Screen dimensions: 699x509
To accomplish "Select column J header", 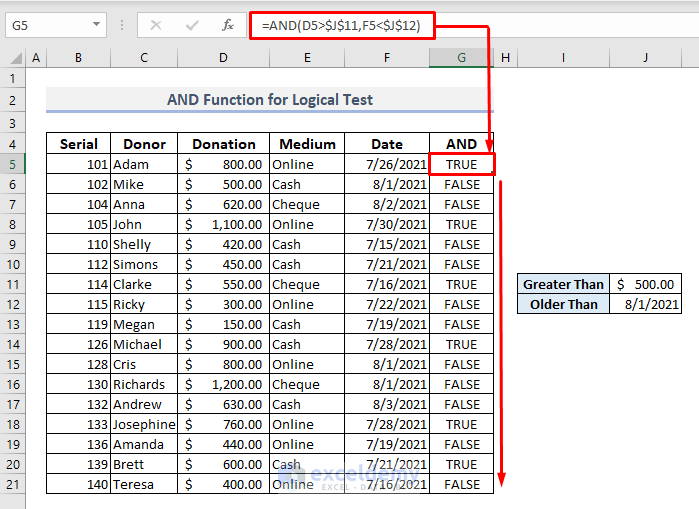I will point(646,58).
